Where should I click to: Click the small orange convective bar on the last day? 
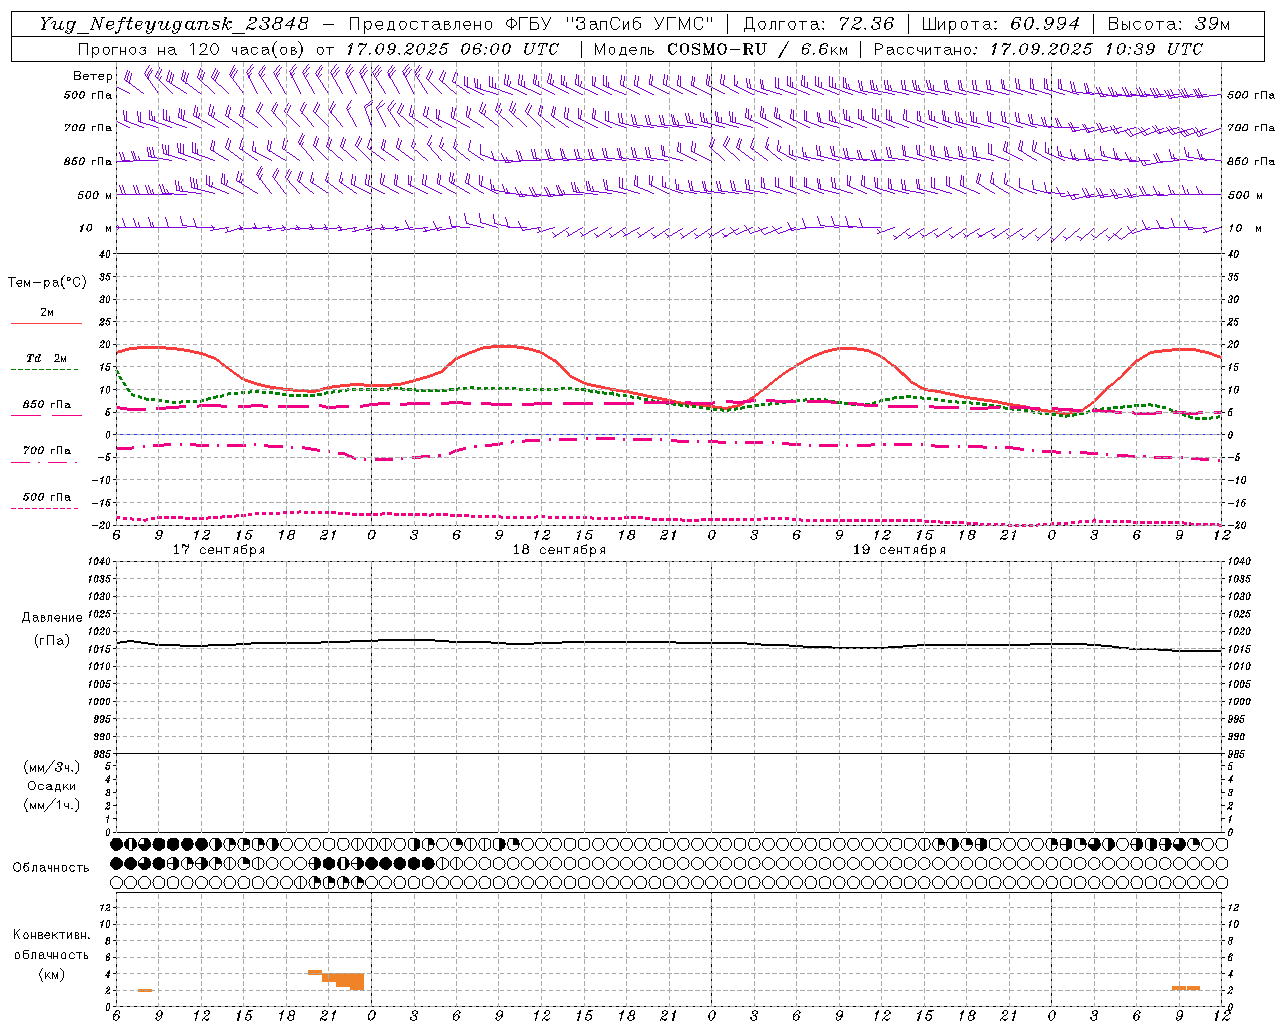click(x=1186, y=988)
